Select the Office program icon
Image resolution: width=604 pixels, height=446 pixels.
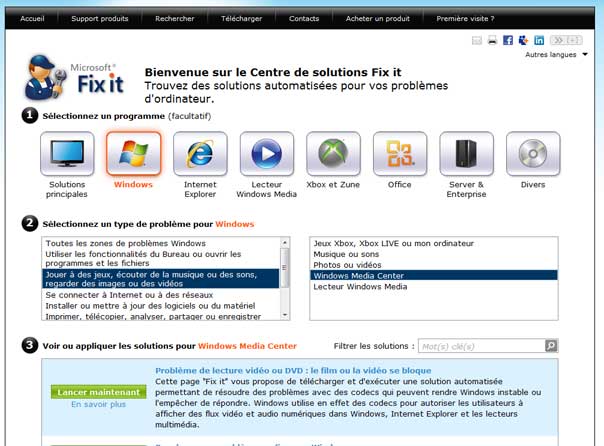pyautogui.click(x=400, y=154)
